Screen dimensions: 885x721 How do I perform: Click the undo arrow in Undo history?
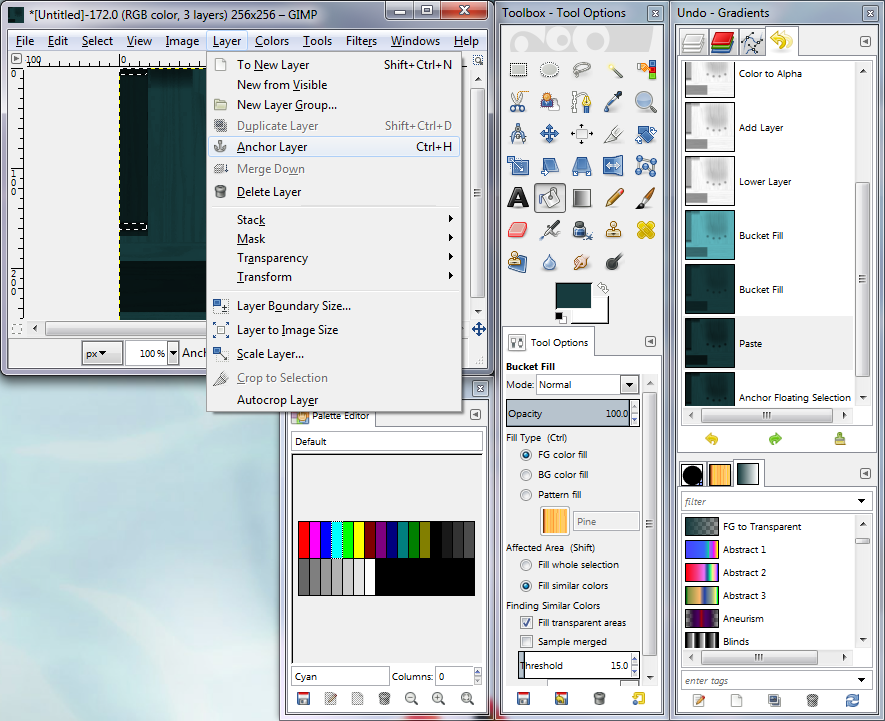(711, 438)
